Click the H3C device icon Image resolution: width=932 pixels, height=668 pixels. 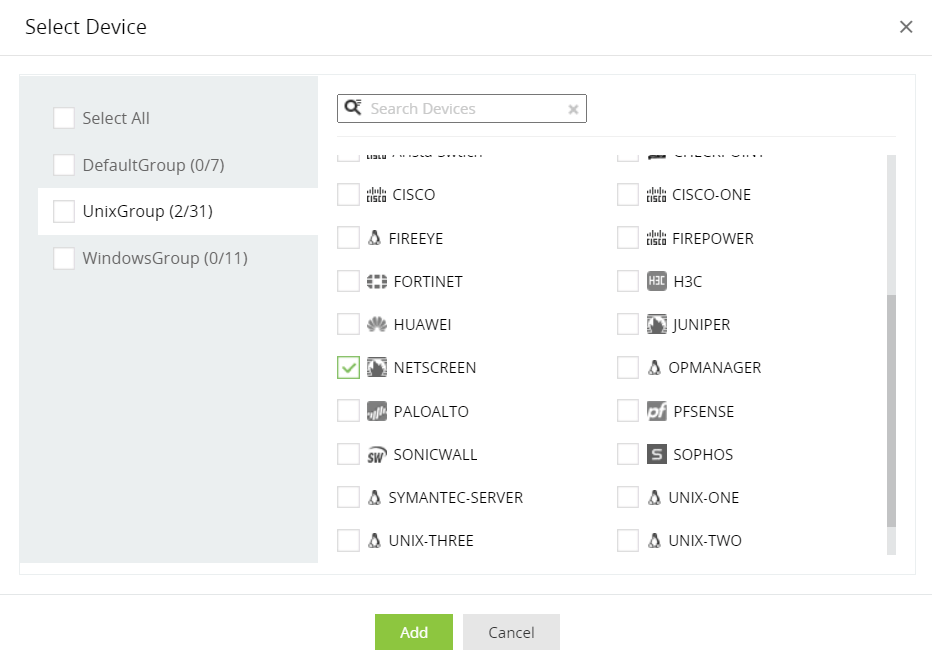(x=656, y=281)
